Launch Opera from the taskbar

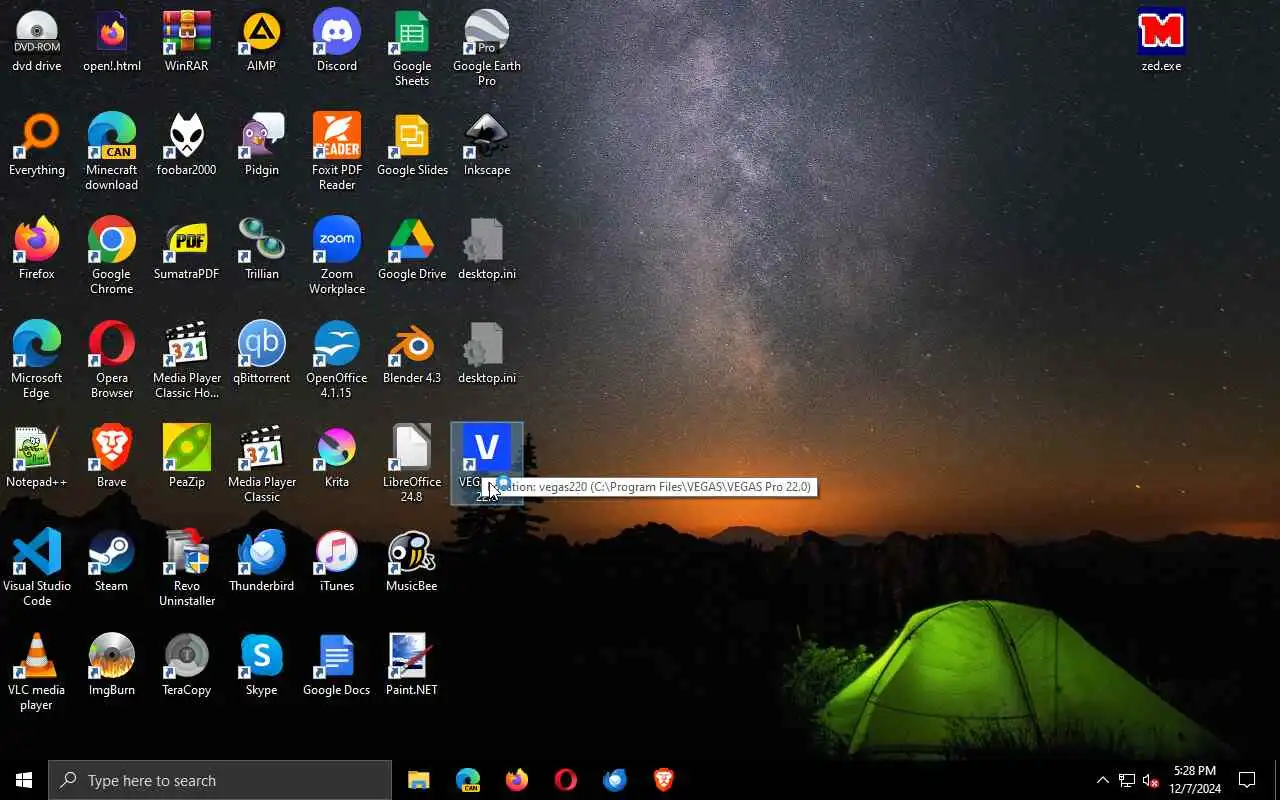pyautogui.click(x=566, y=780)
